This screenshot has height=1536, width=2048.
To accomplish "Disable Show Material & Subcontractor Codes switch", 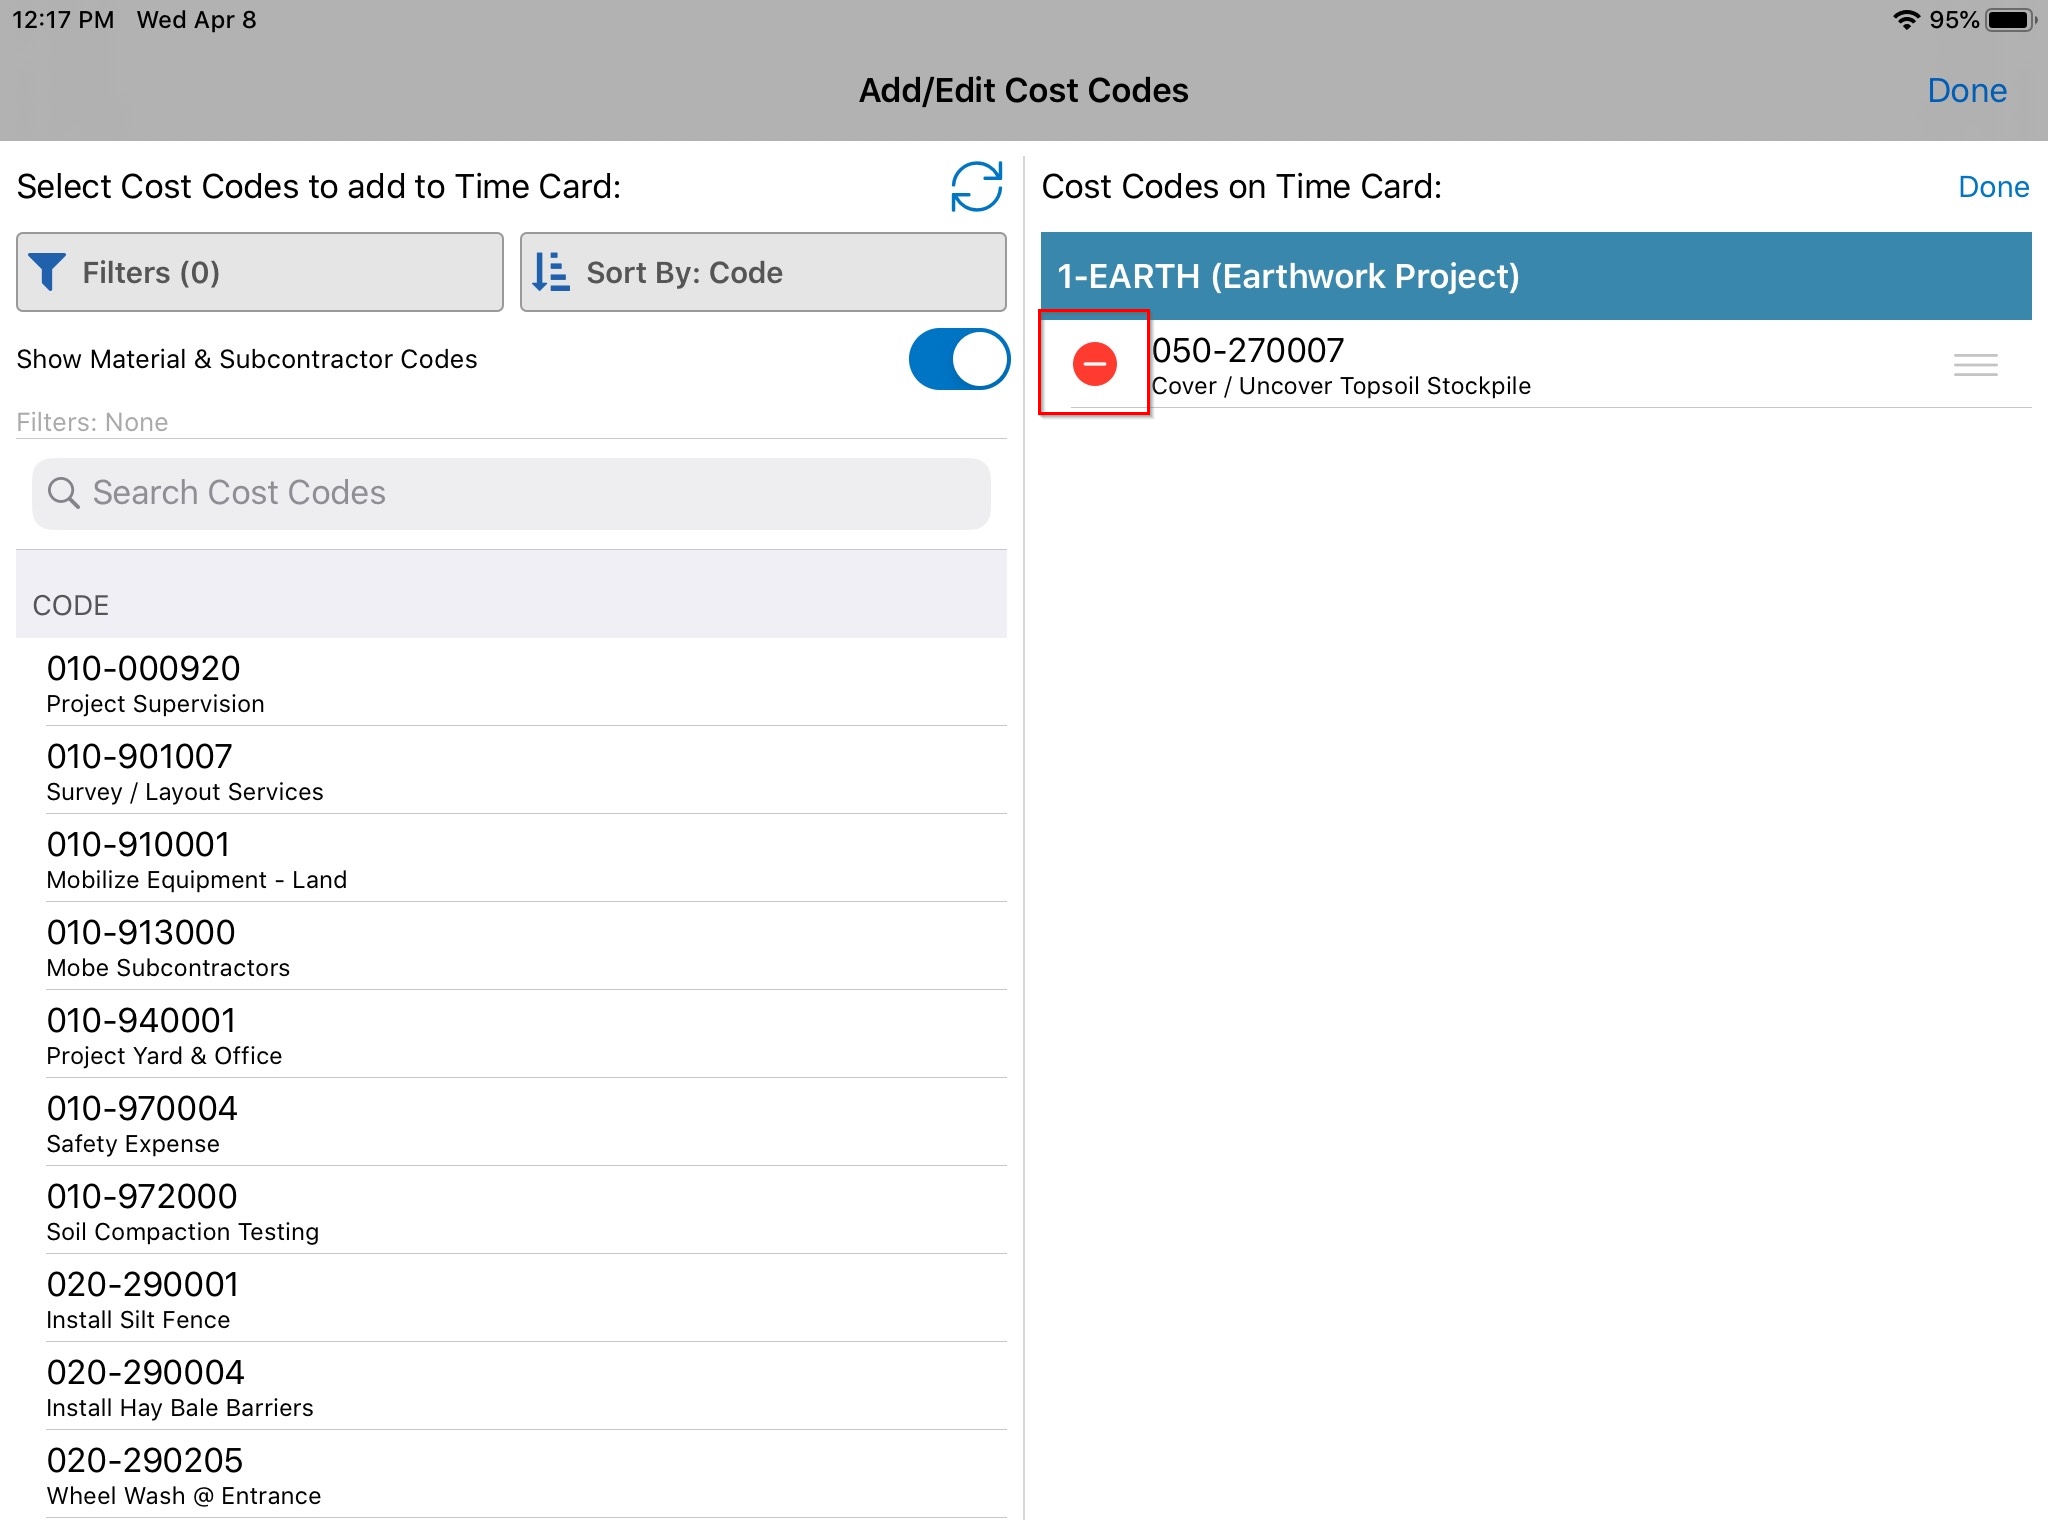I will pos(958,359).
